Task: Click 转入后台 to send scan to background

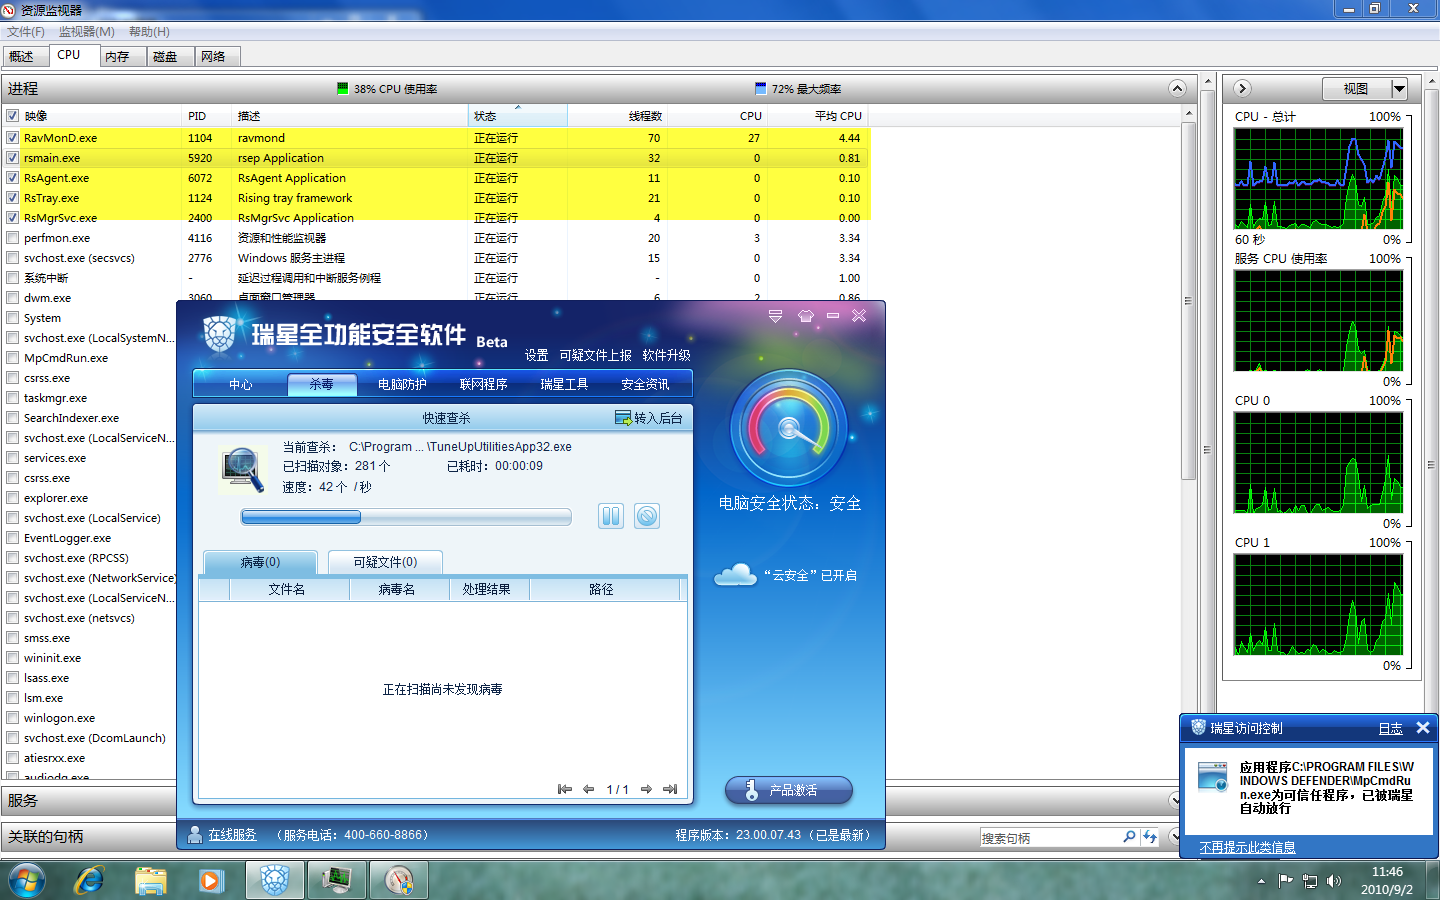Action: click(649, 418)
